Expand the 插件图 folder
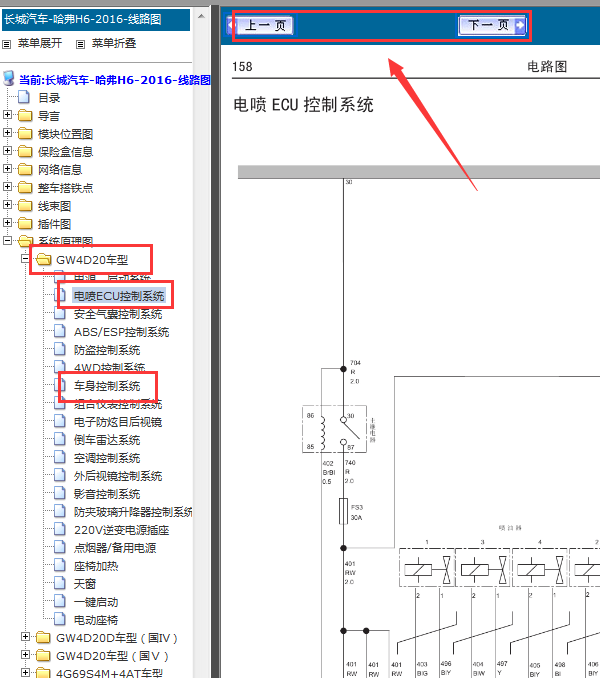 (7, 223)
